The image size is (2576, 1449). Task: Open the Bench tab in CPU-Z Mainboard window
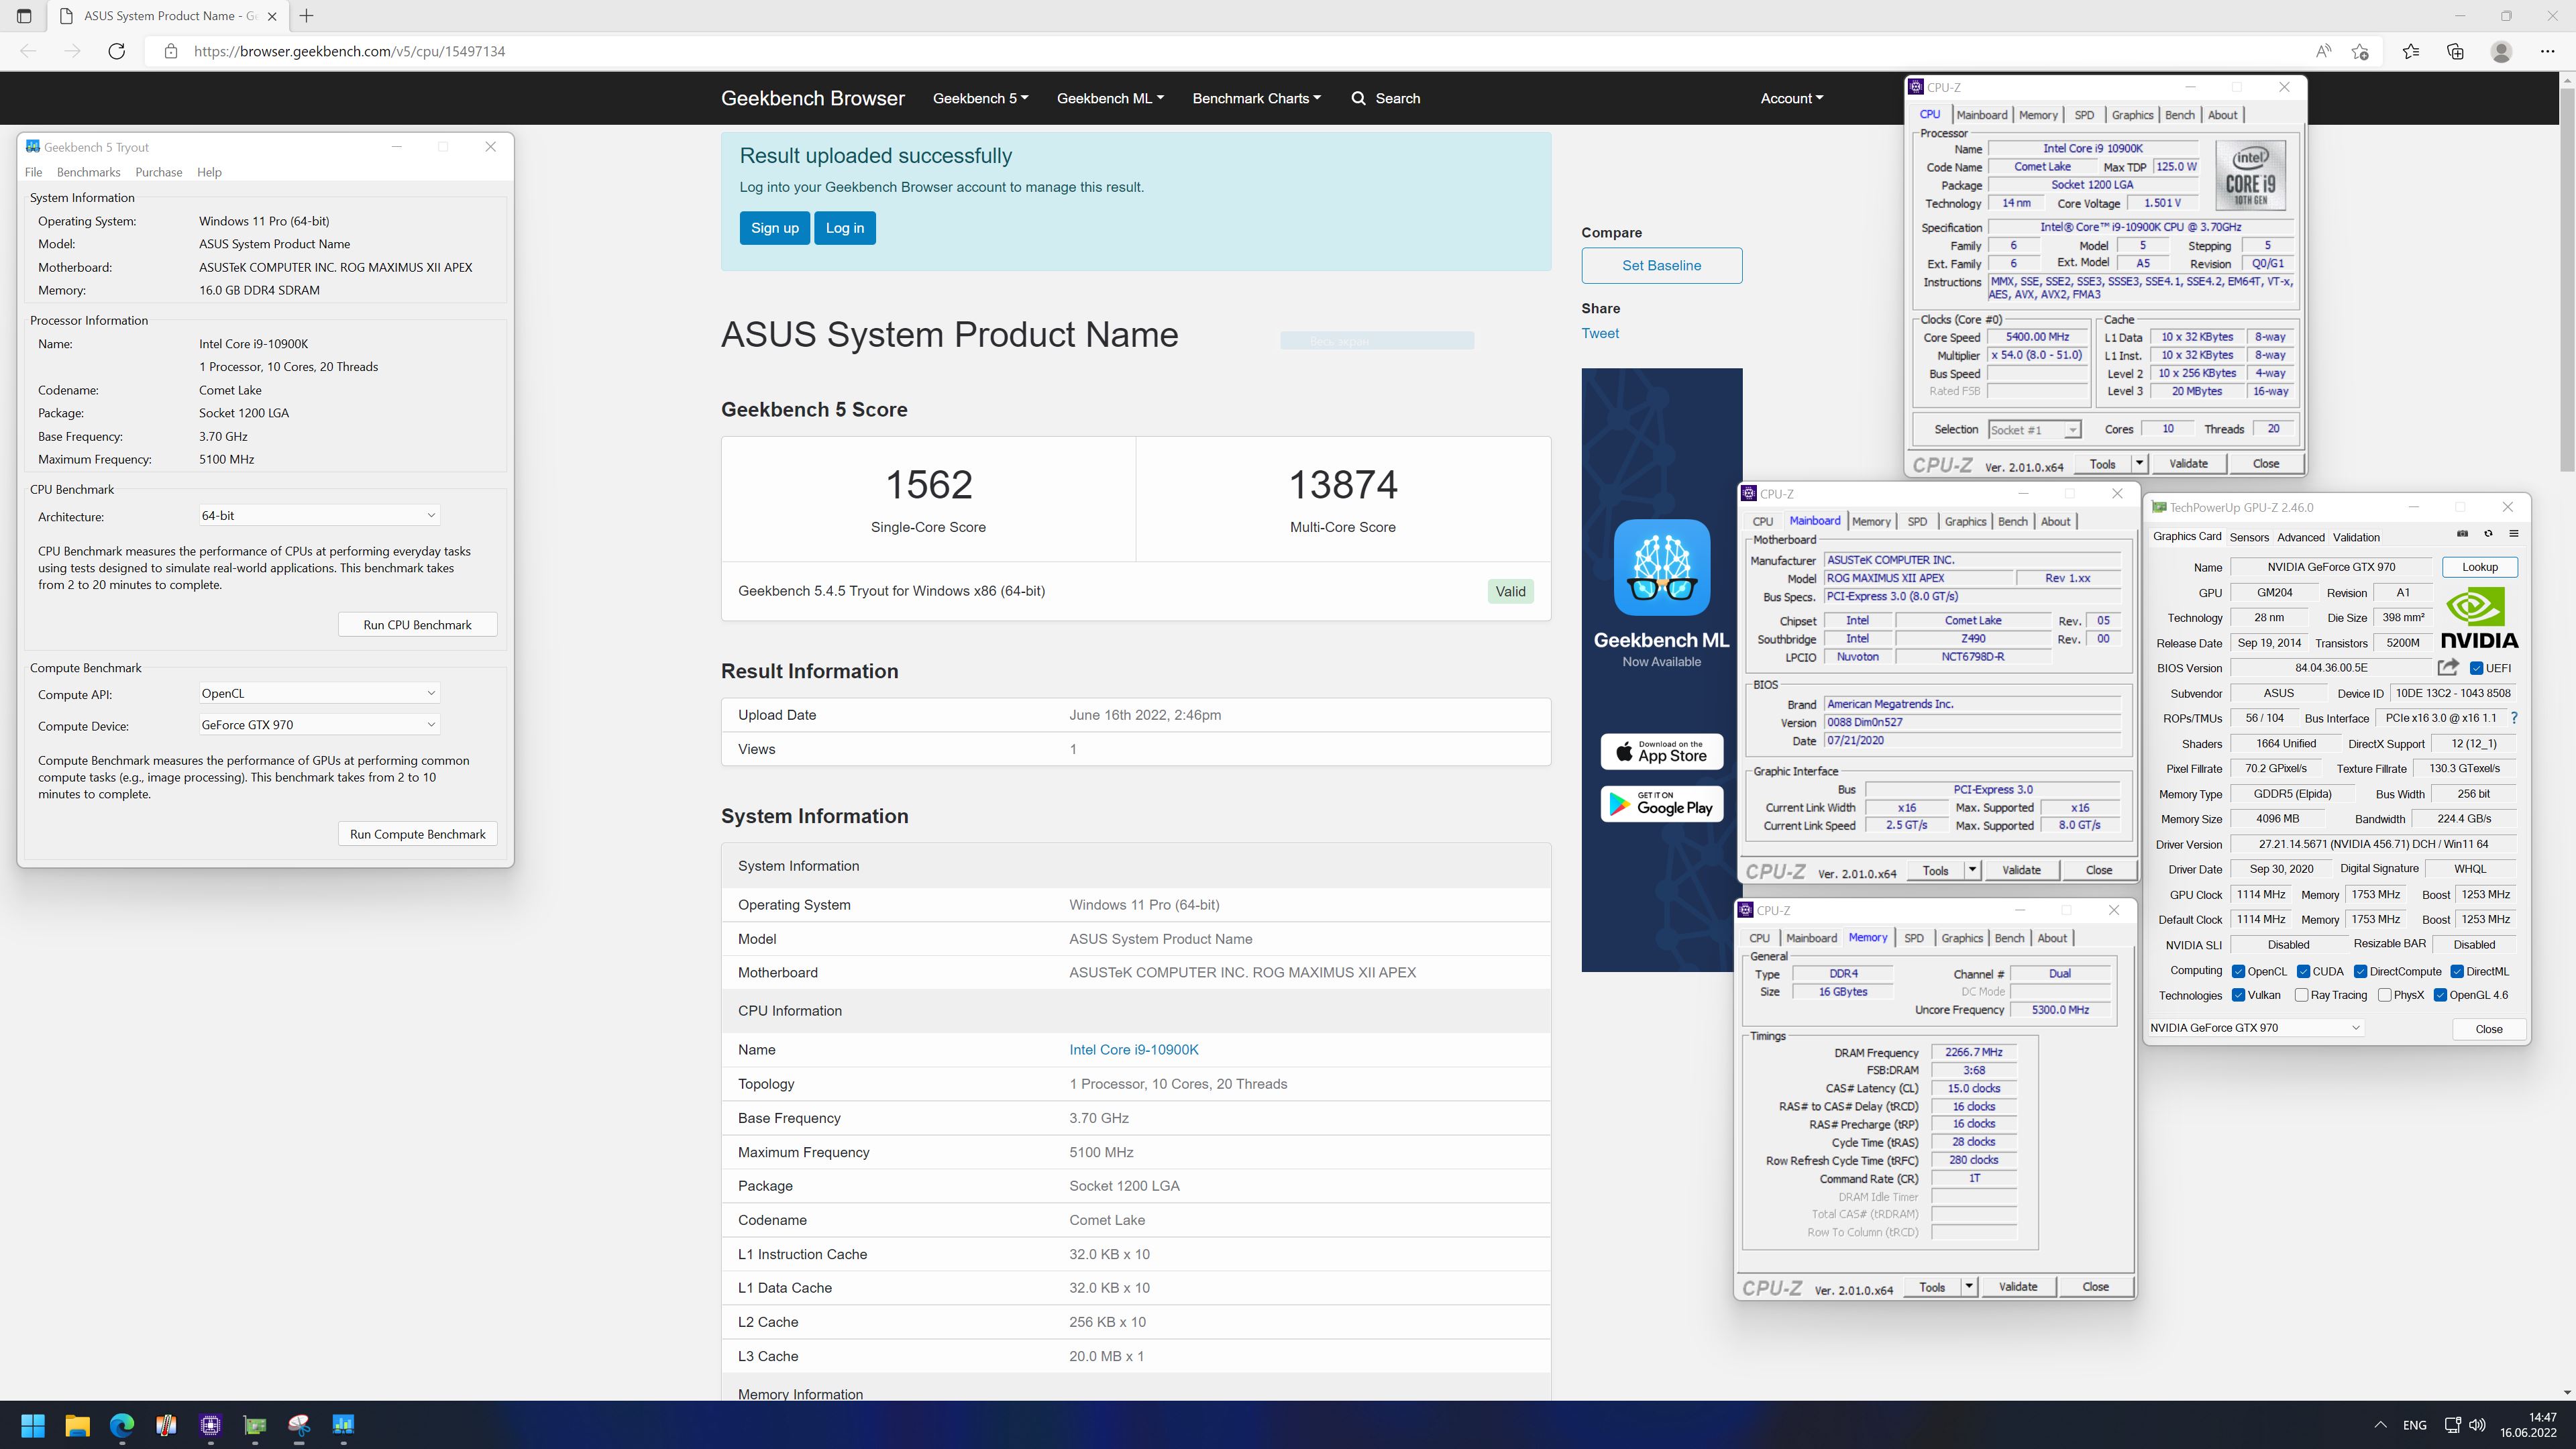pos(2012,521)
